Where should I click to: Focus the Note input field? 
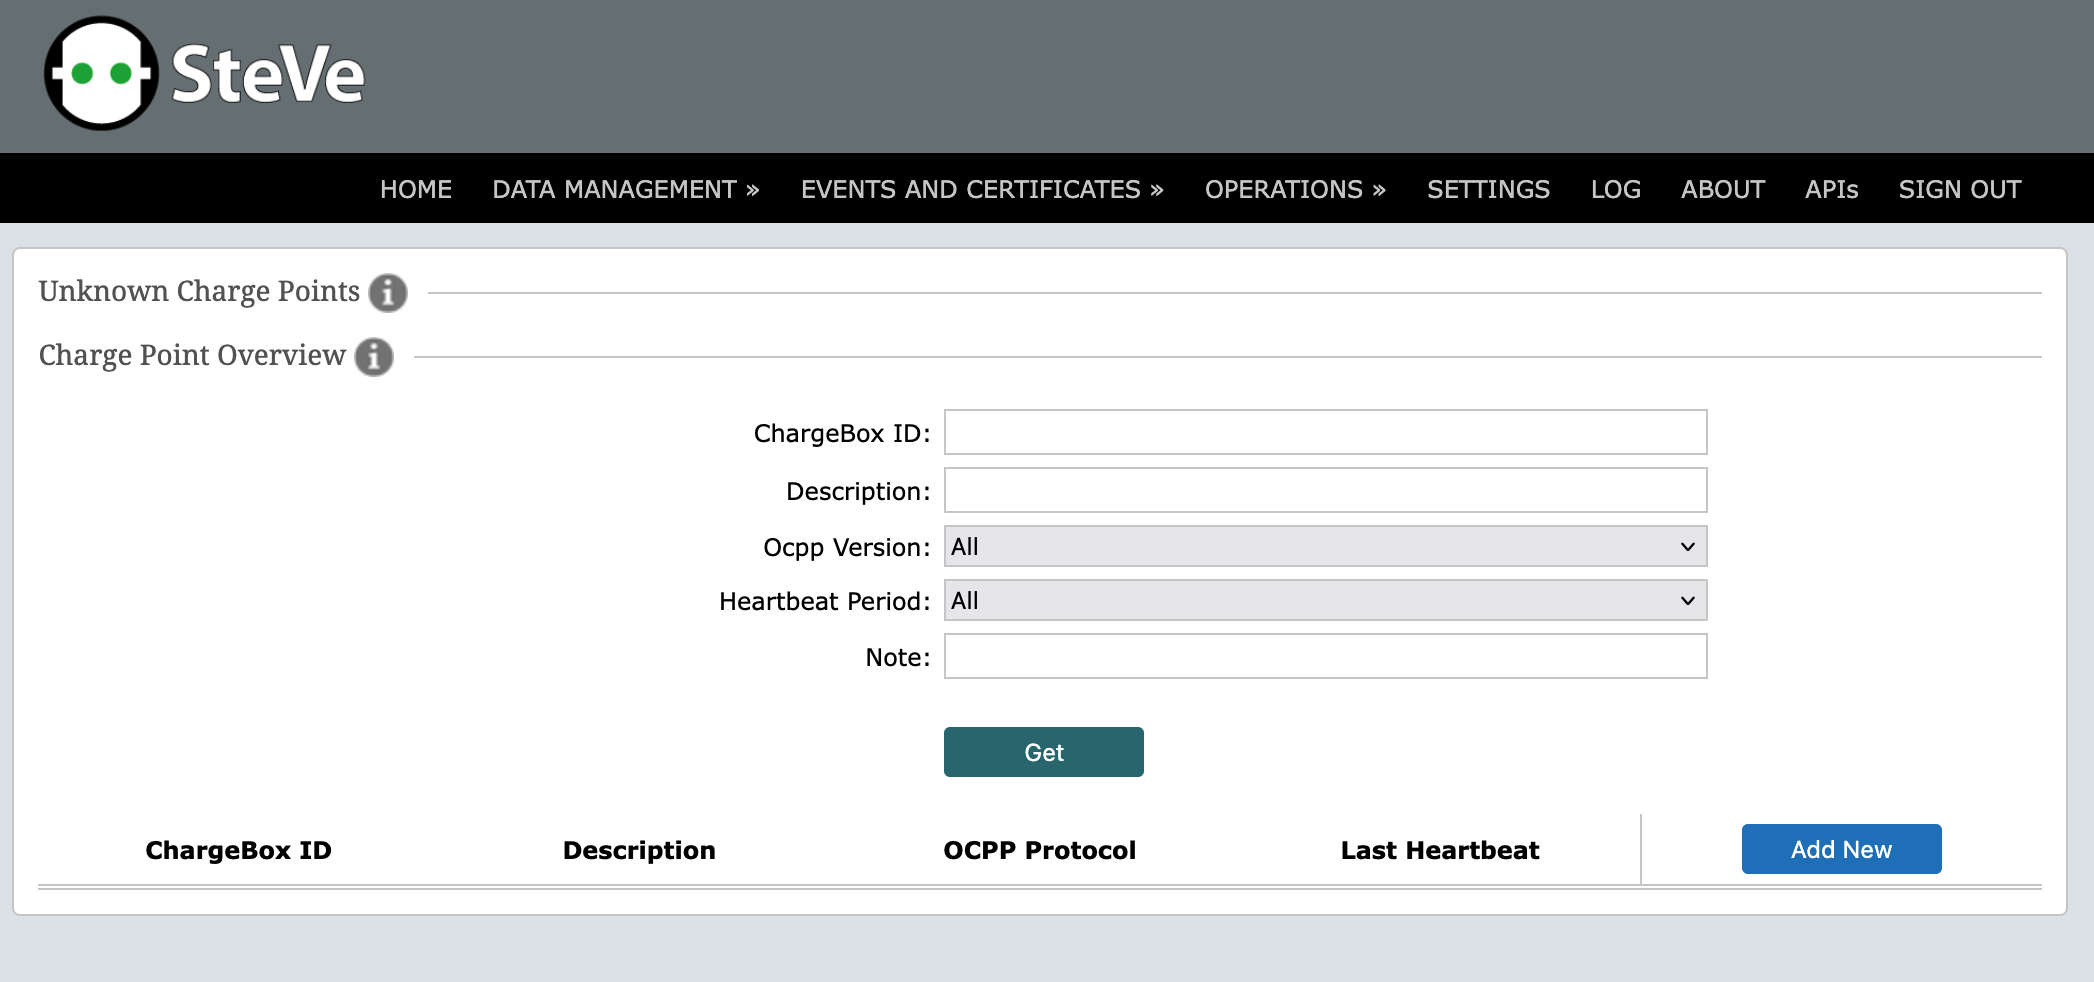pos(1324,657)
